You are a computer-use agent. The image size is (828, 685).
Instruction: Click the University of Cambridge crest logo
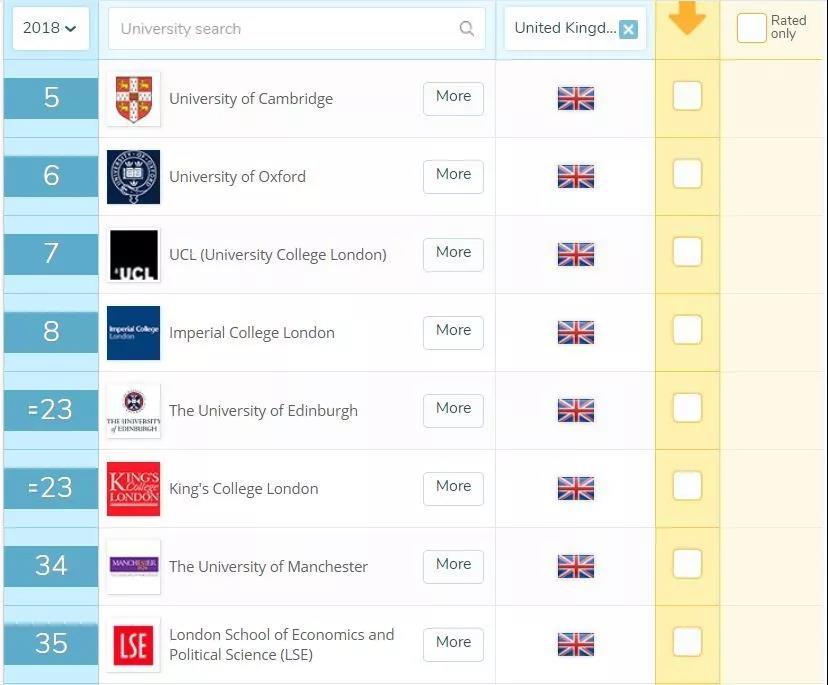[134, 99]
